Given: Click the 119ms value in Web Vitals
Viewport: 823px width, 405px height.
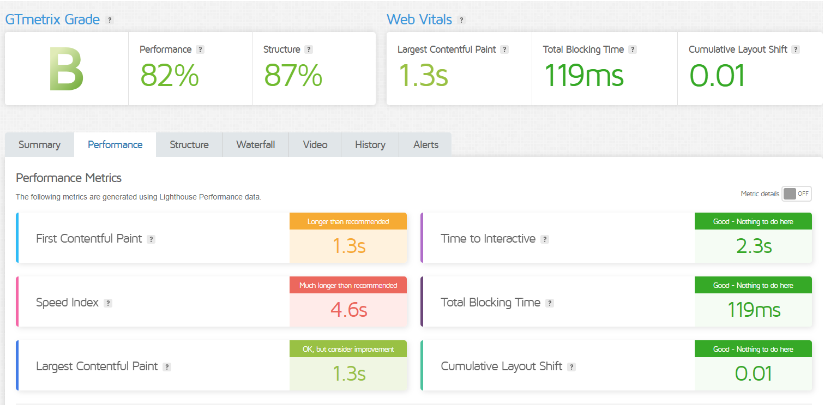Looking at the screenshot, I should 584,75.
